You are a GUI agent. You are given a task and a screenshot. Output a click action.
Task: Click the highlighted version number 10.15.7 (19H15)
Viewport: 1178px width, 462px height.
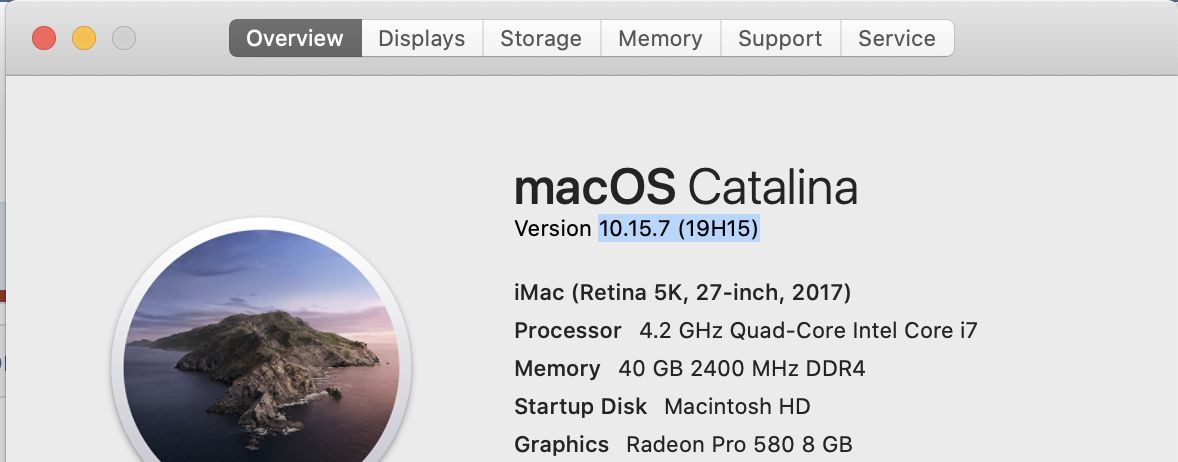click(679, 229)
